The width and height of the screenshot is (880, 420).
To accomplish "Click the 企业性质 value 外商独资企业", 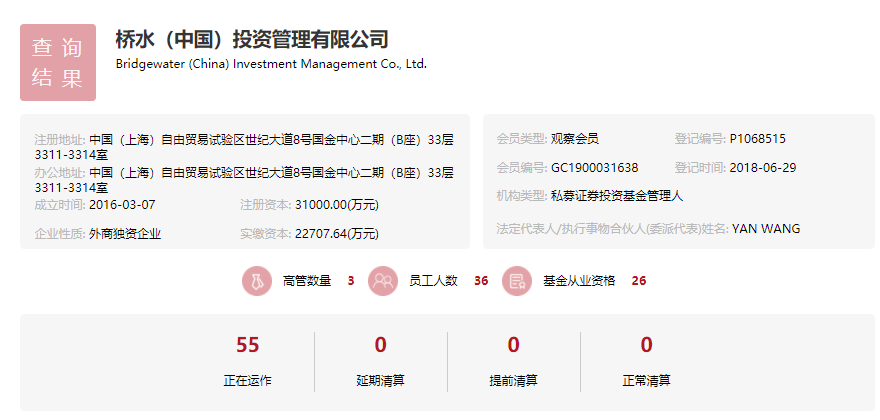I will click(125, 234).
